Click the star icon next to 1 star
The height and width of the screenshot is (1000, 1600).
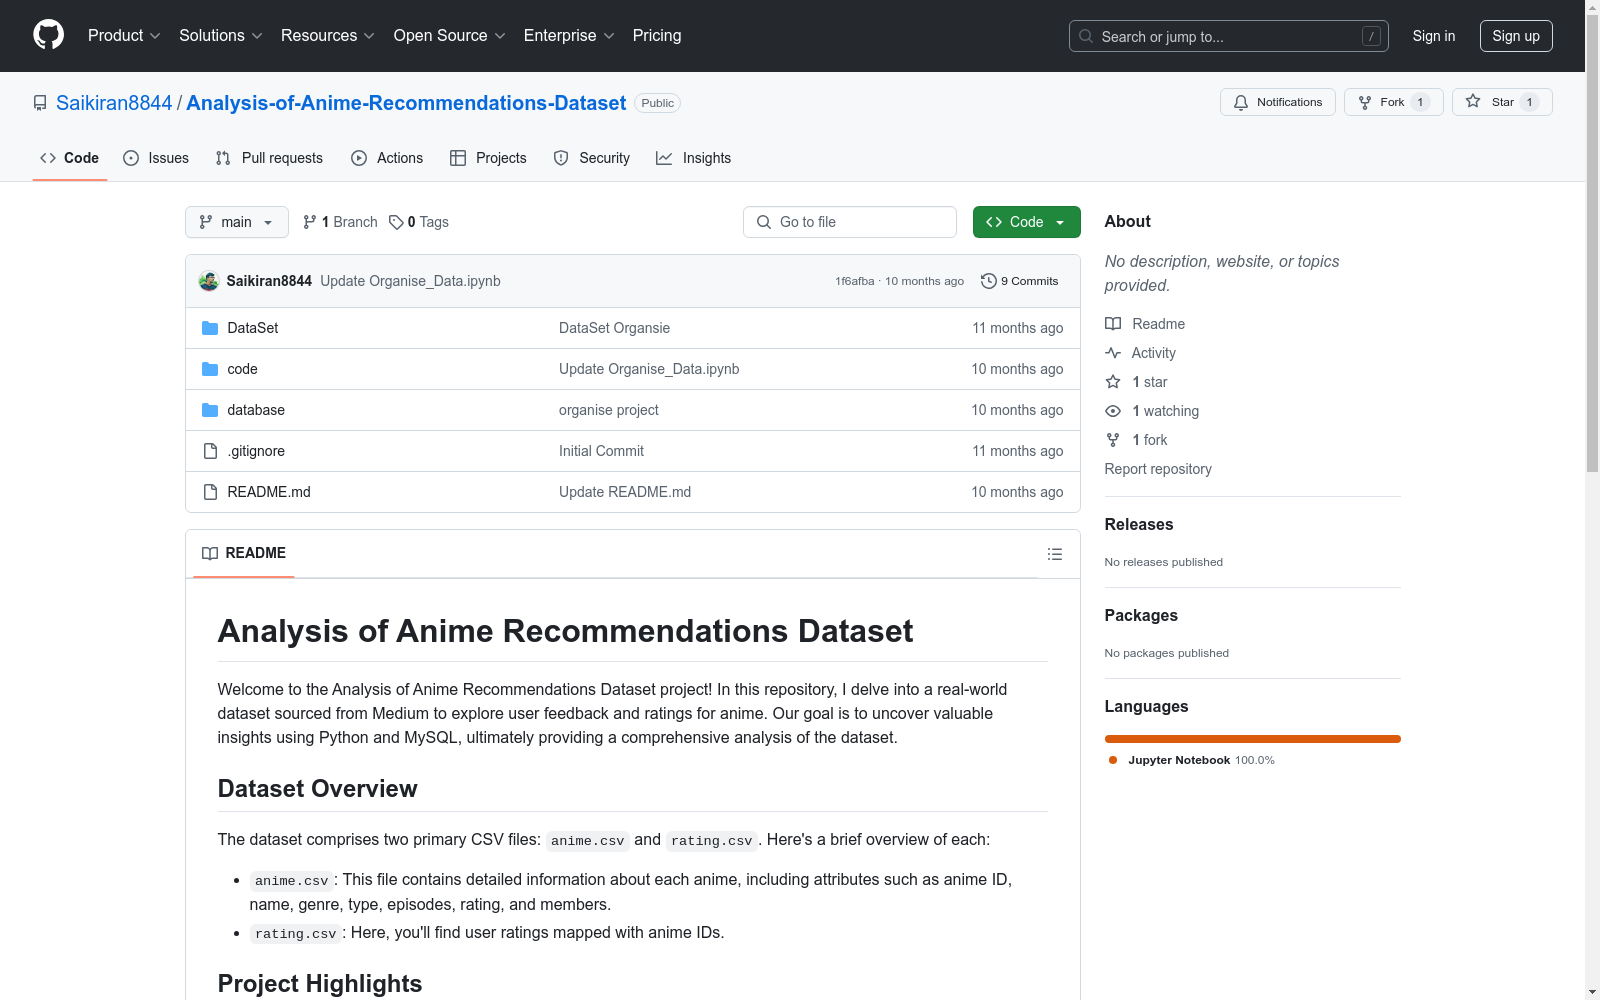[x=1113, y=382]
